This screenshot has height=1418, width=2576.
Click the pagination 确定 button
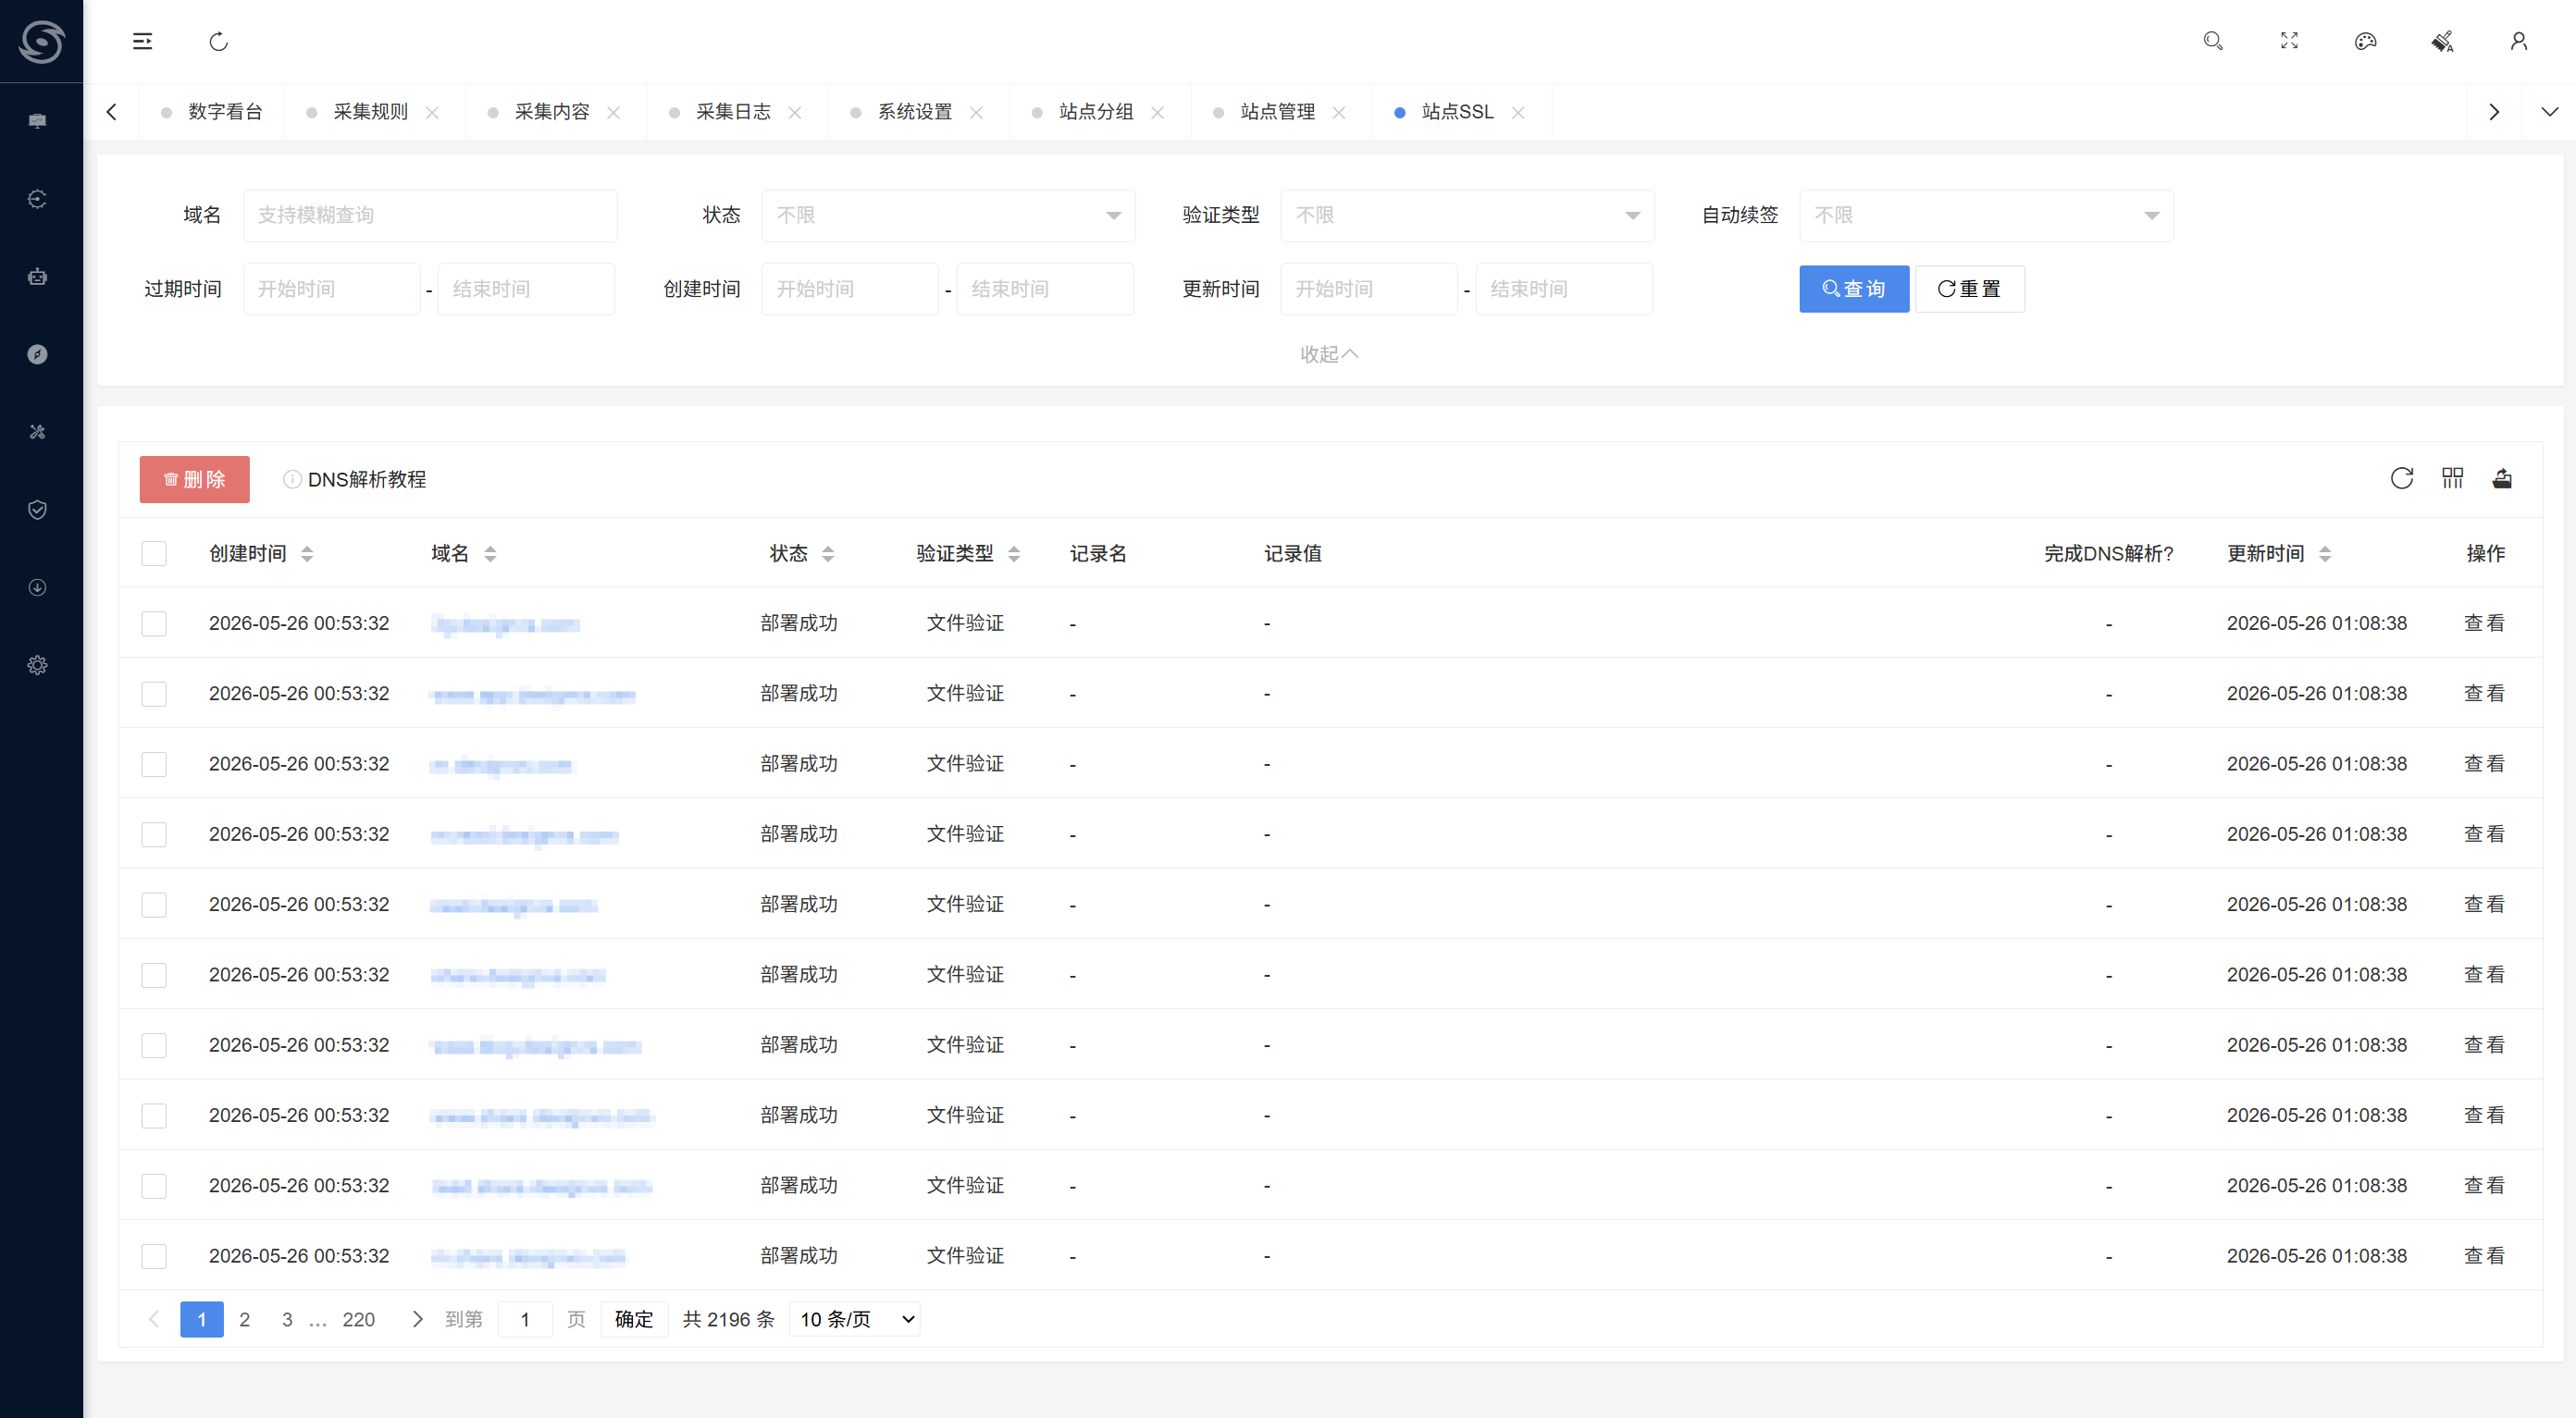[x=634, y=1319]
